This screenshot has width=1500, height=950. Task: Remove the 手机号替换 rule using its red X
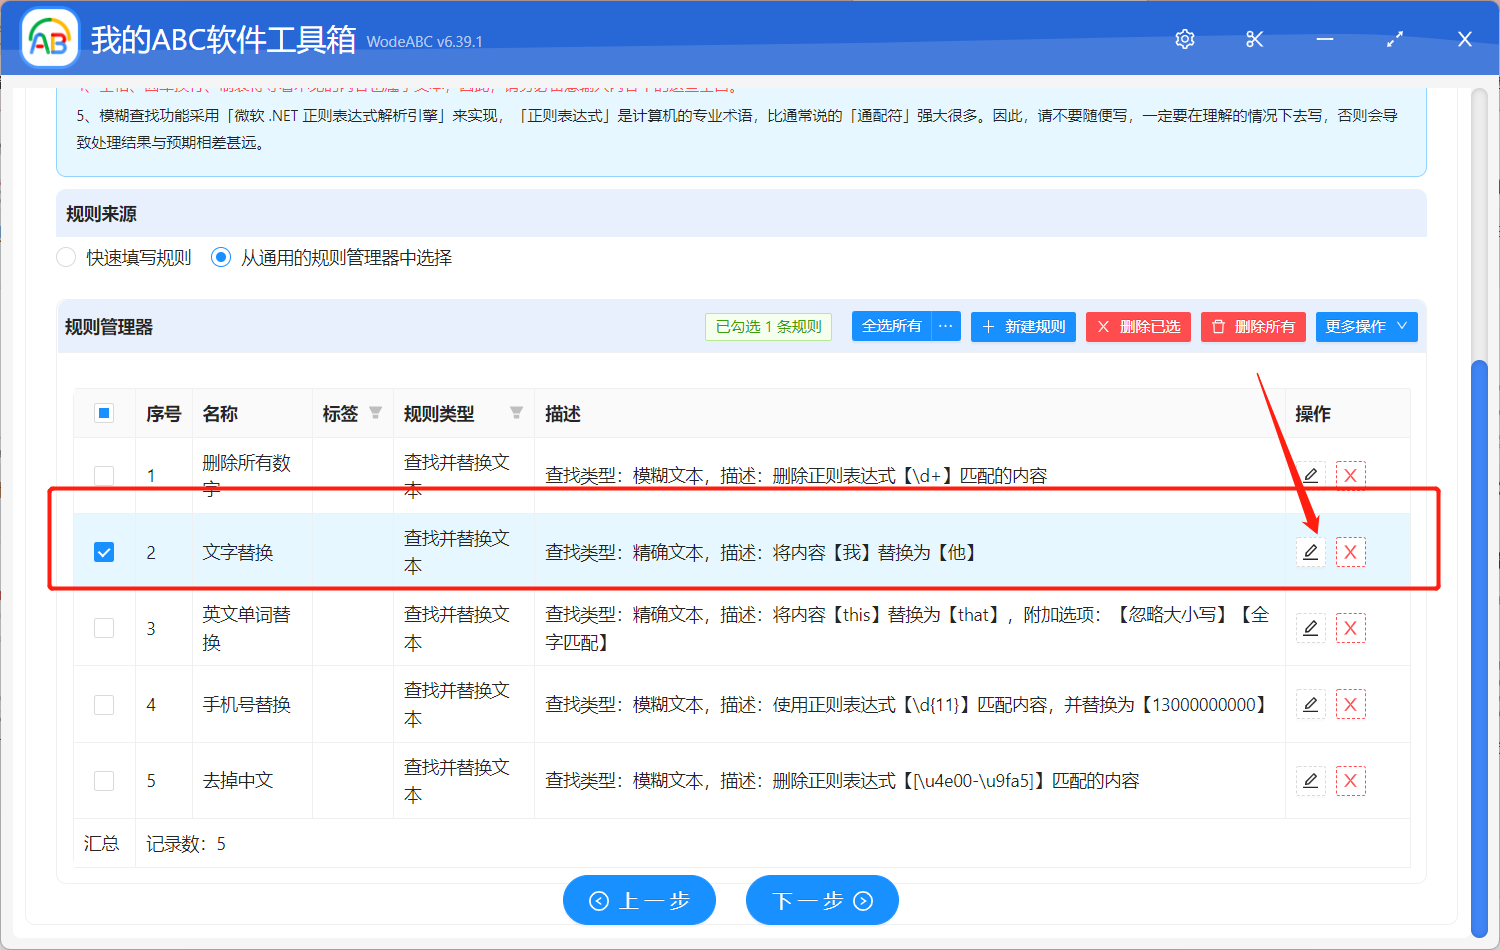tap(1351, 704)
